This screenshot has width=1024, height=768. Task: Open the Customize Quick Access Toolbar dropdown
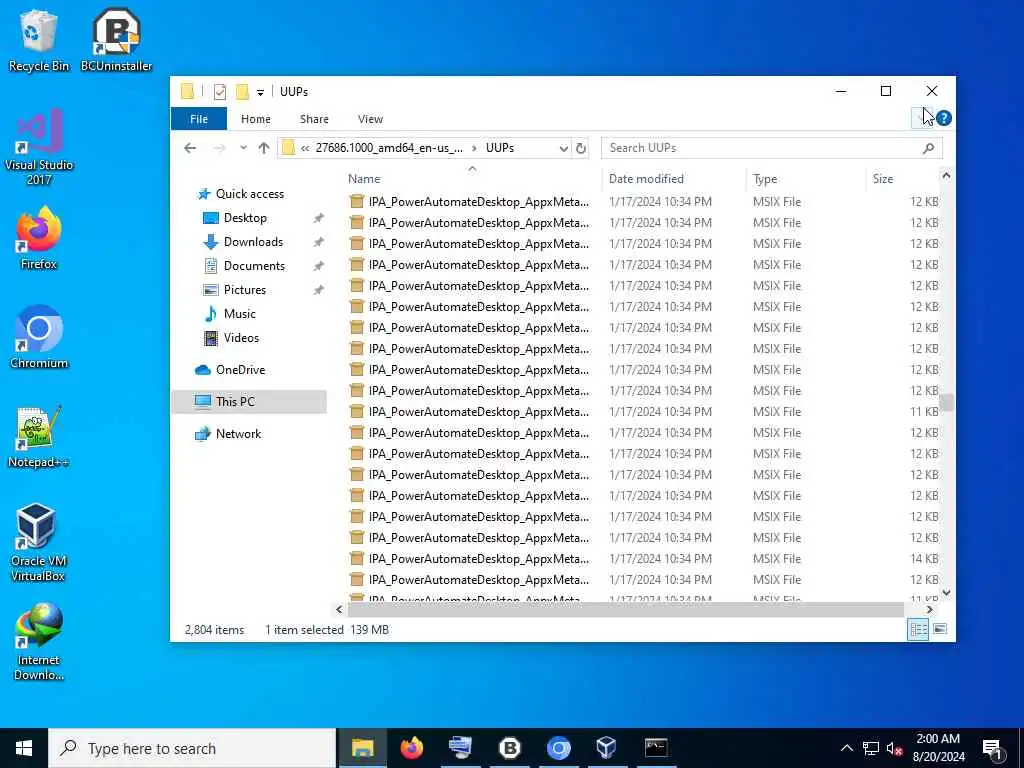click(260, 93)
